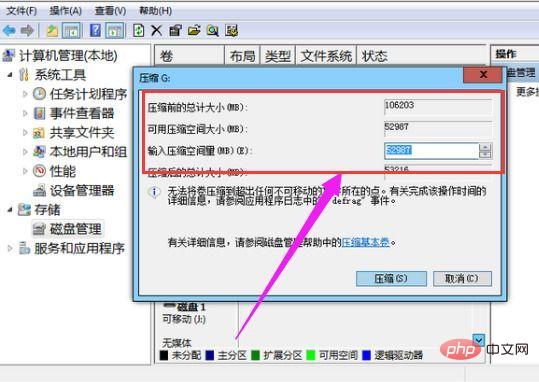This screenshot has width=539, height=382.
Task: Open the Help question mark icon
Action: [x=95, y=31]
